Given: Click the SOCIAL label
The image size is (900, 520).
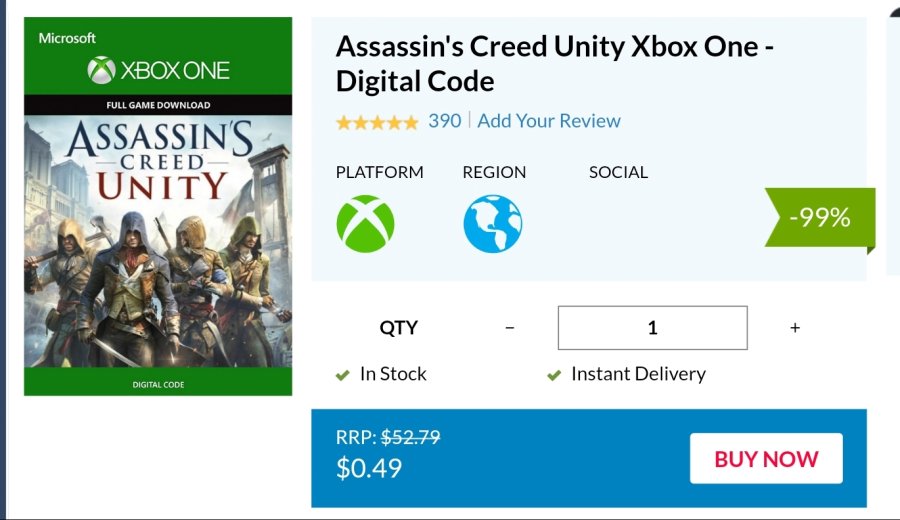Looking at the screenshot, I should point(618,172).
